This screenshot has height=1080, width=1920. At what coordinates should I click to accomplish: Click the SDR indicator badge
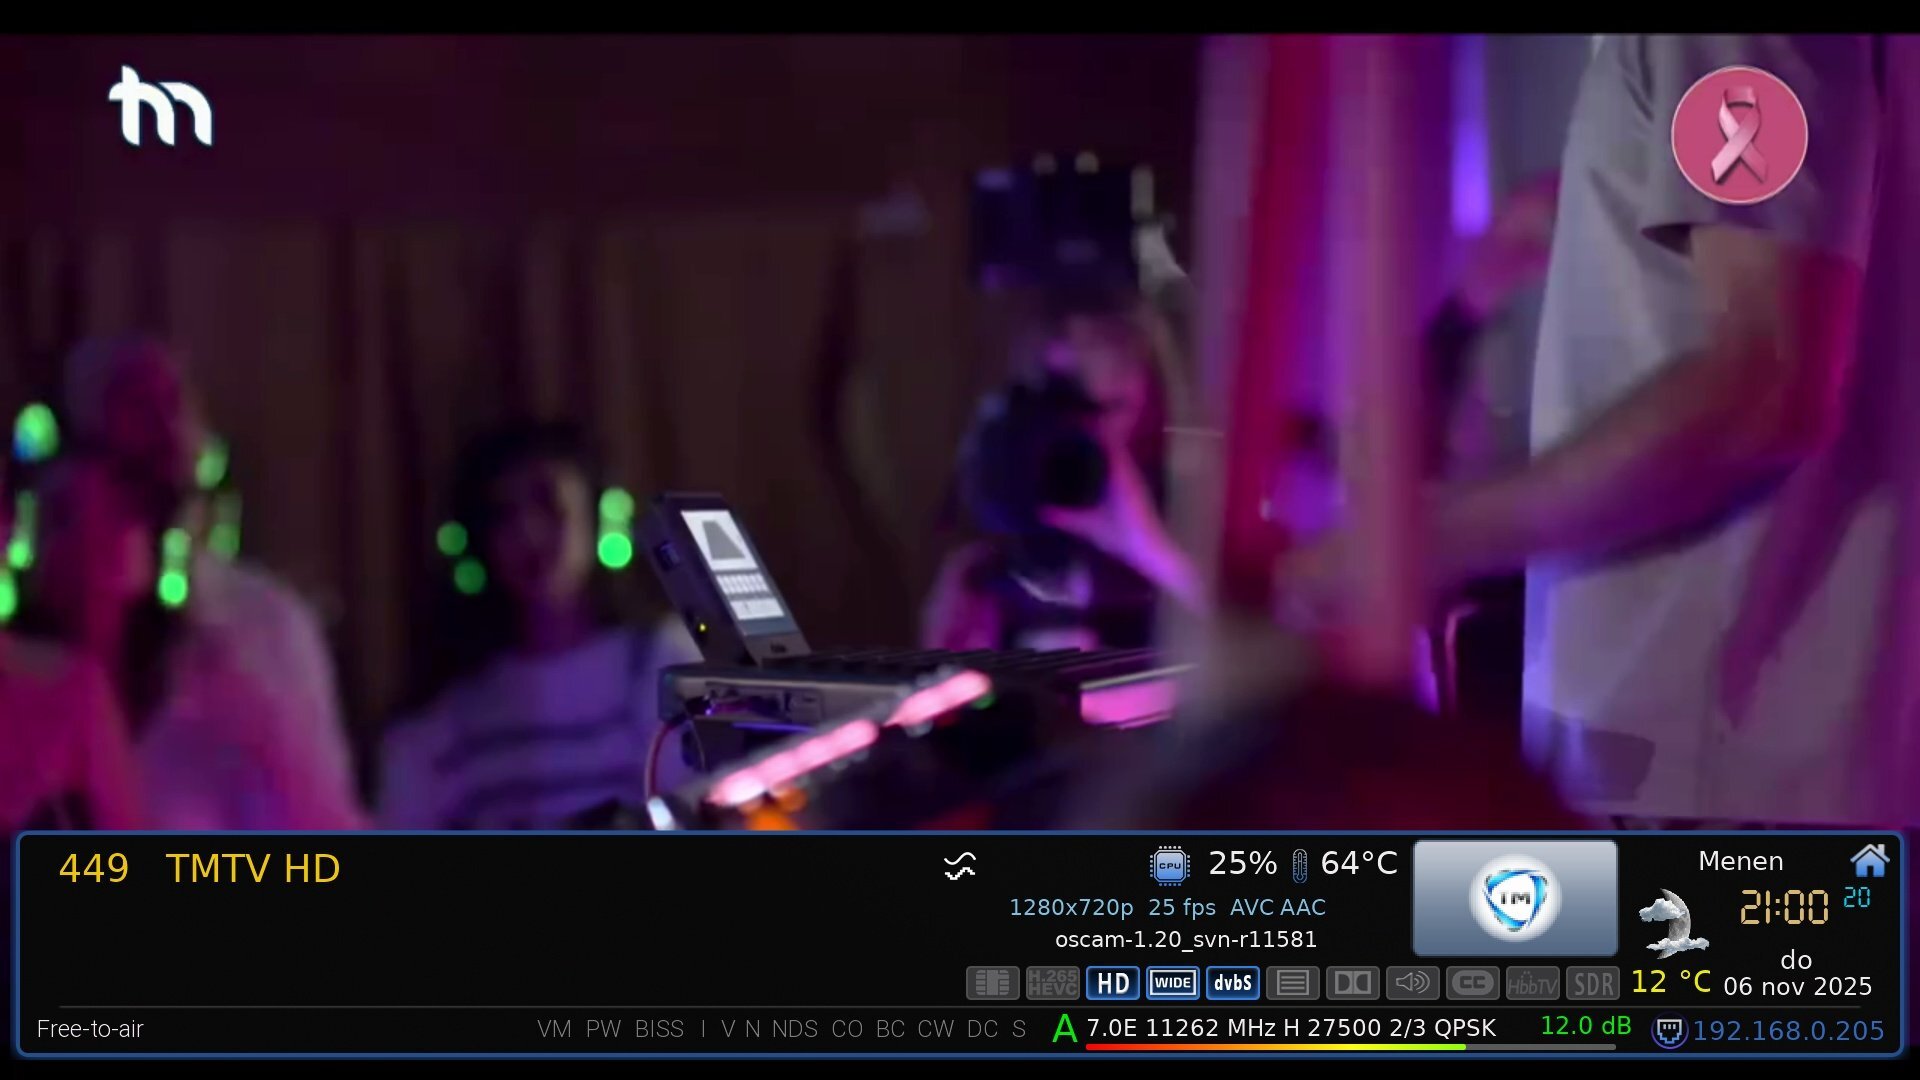pyautogui.click(x=1592, y=984)
